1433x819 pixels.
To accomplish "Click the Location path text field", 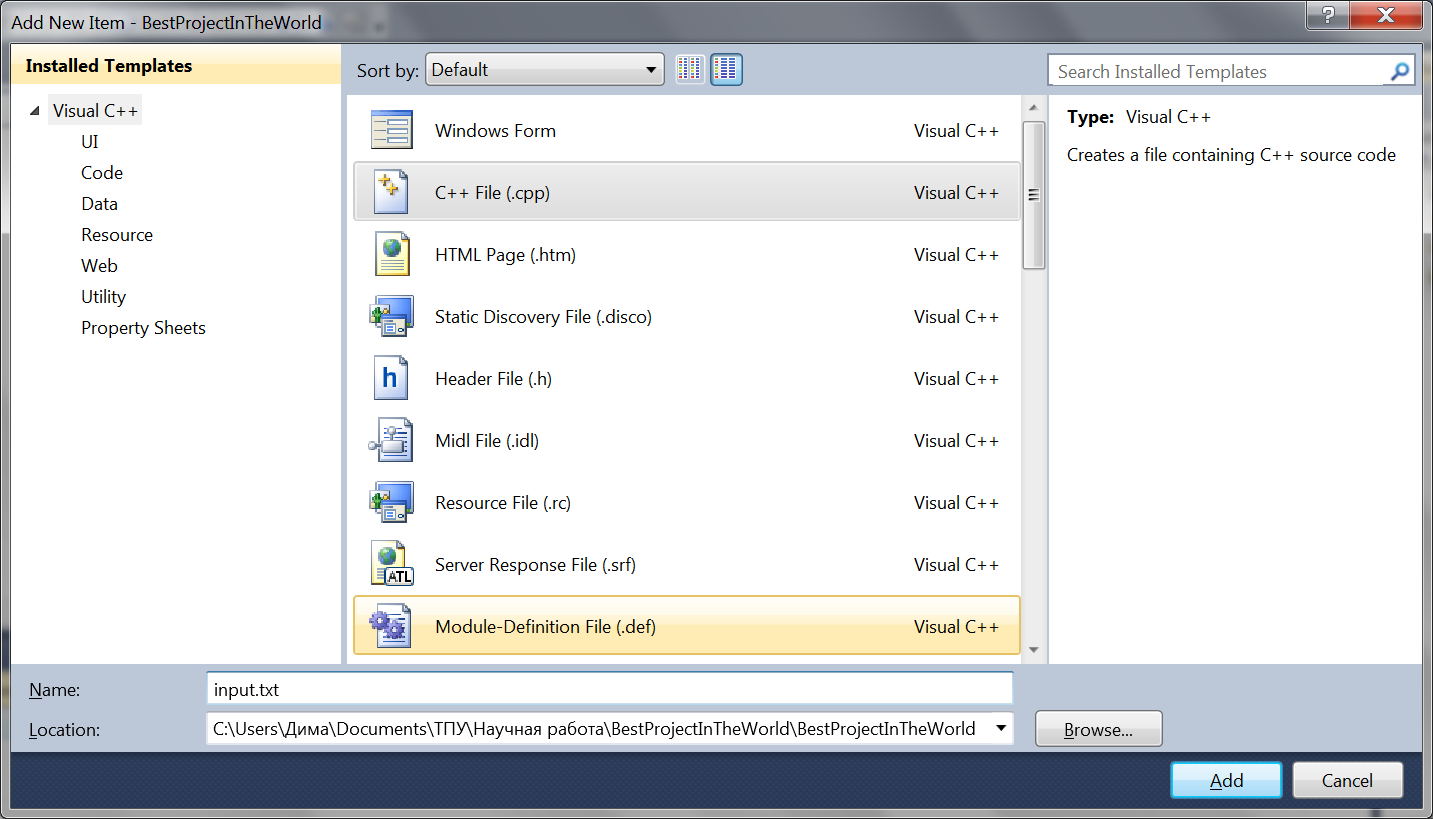I will pos(598,729).
